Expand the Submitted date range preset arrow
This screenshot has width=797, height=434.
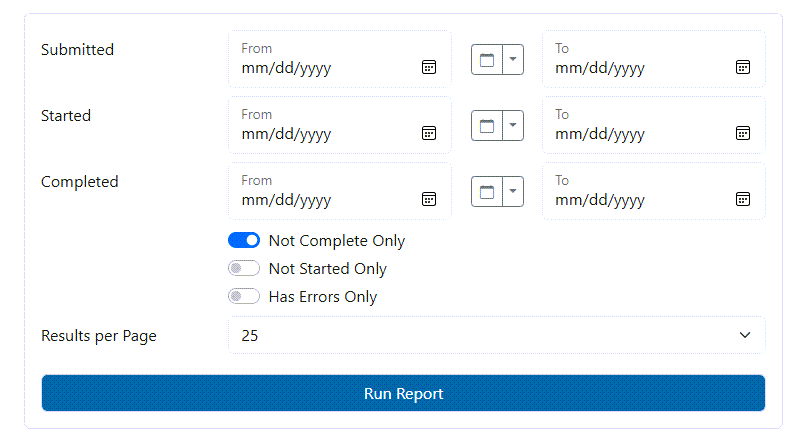pyautogui.click(x=513, y=60)
